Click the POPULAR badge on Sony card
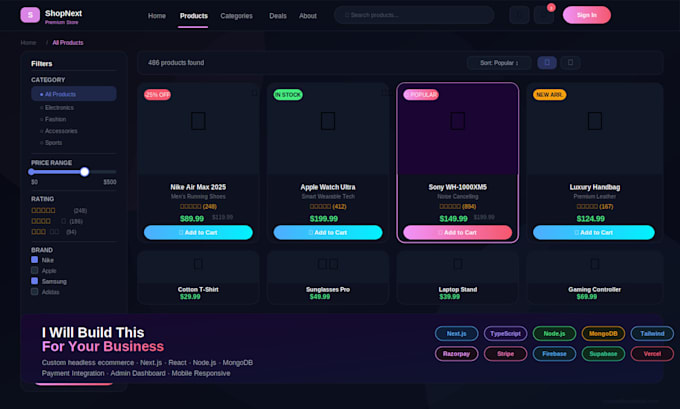 click(421, 95)
